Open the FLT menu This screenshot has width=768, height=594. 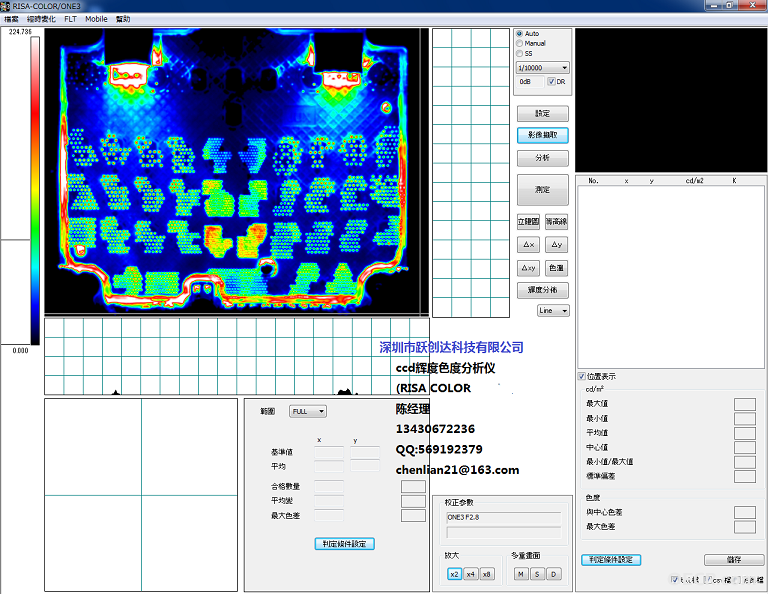pyautogui.click(x=71, y=19)
